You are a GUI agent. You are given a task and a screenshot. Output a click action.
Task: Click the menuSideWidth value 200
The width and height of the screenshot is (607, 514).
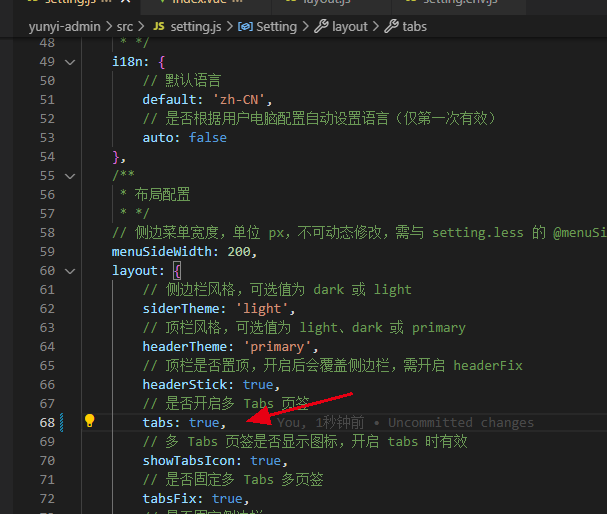point(241,251)
